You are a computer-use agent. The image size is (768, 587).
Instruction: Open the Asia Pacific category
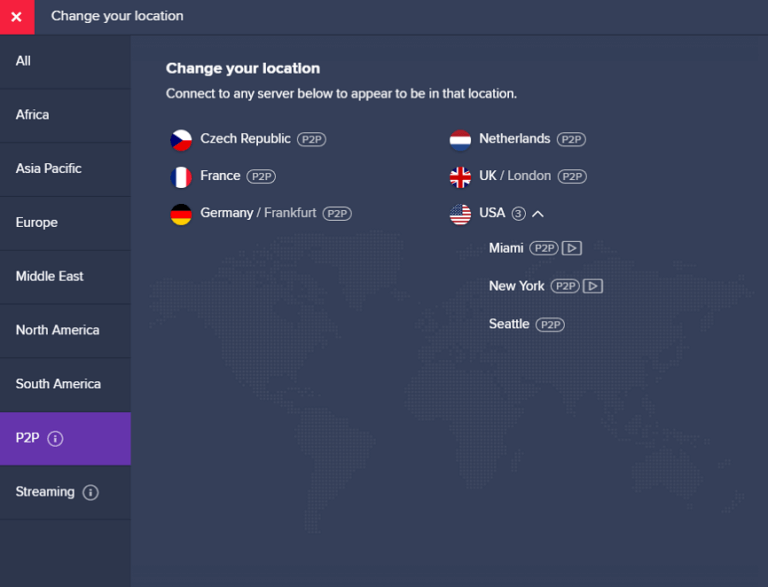[x=49, y=168]
